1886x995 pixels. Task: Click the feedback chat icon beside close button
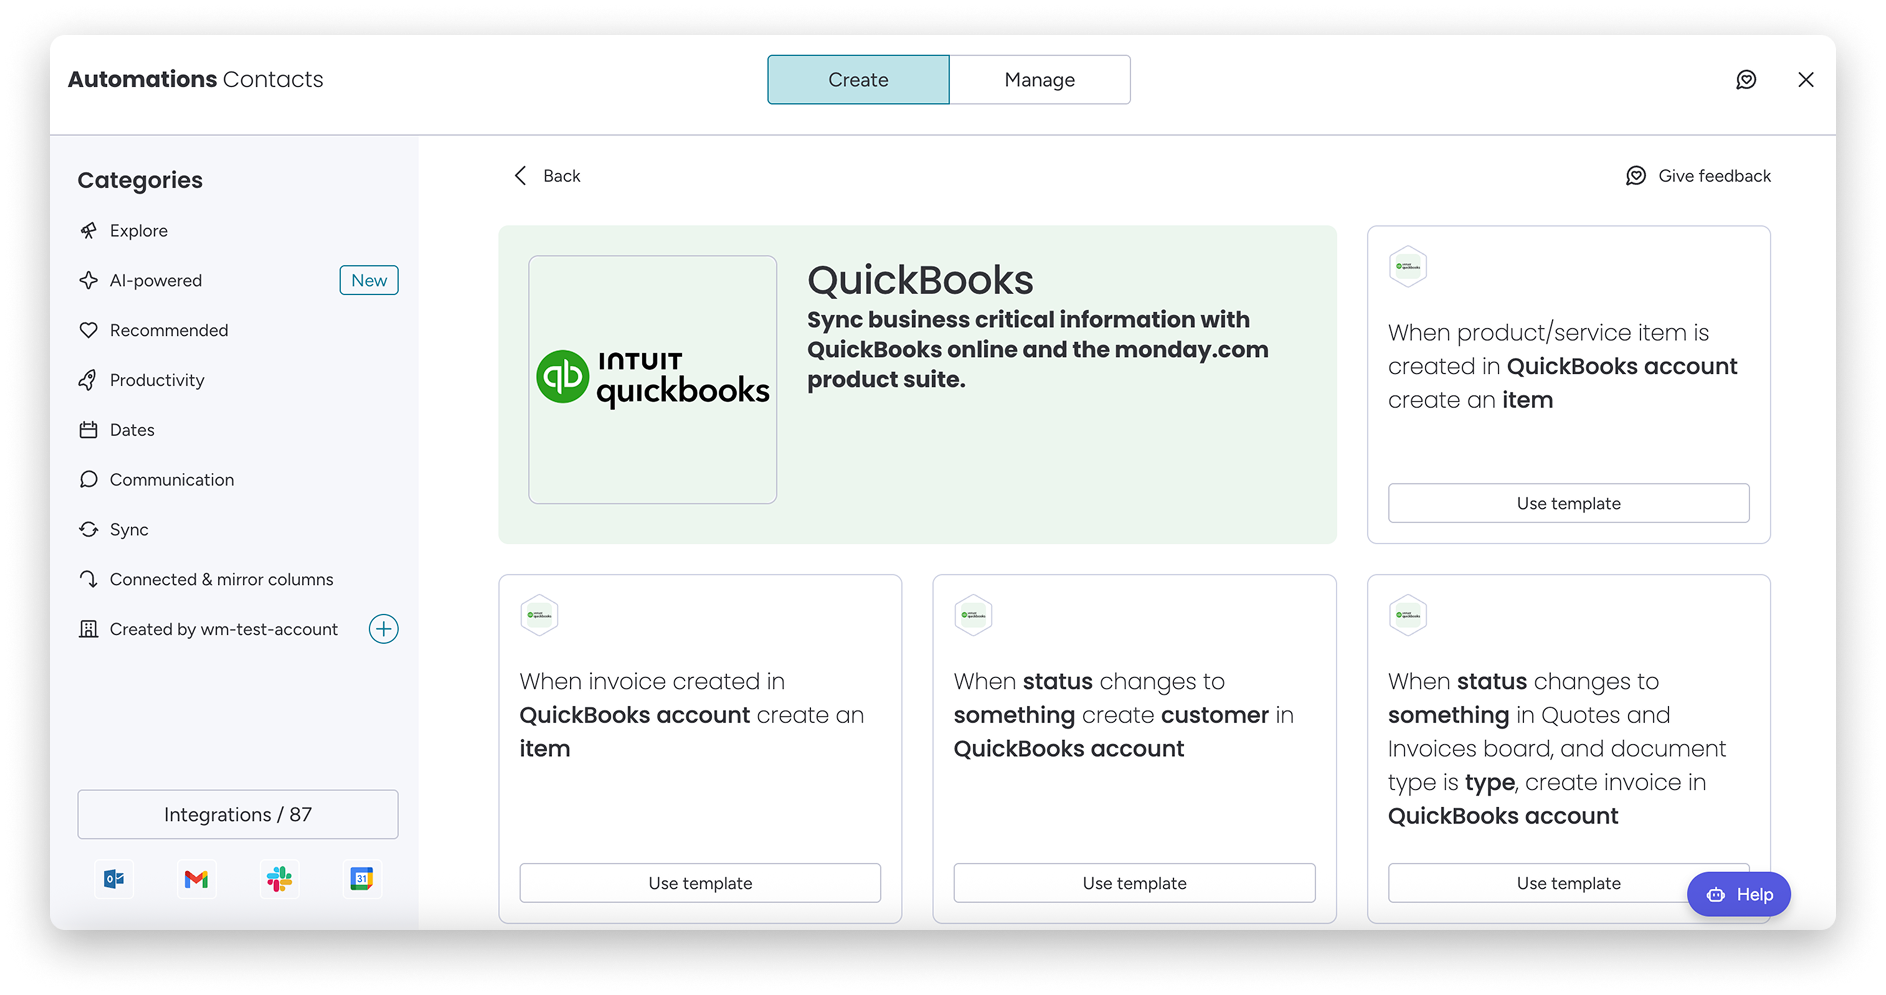point(1746,80)
